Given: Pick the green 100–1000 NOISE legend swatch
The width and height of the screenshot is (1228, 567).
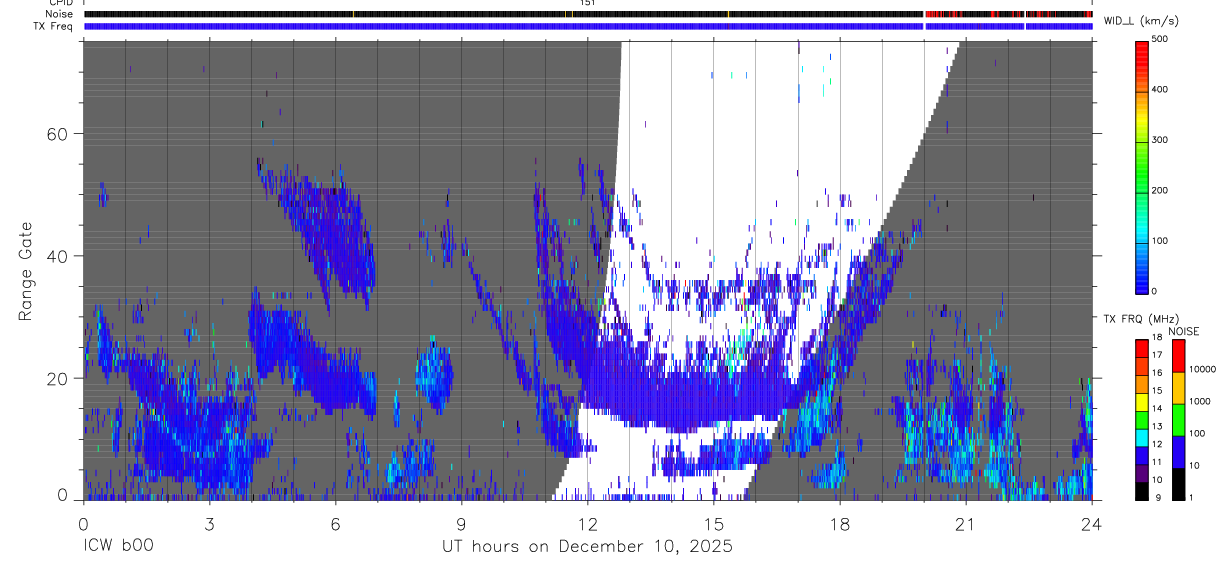Looking at the screenshot, I should (1178, 419).
